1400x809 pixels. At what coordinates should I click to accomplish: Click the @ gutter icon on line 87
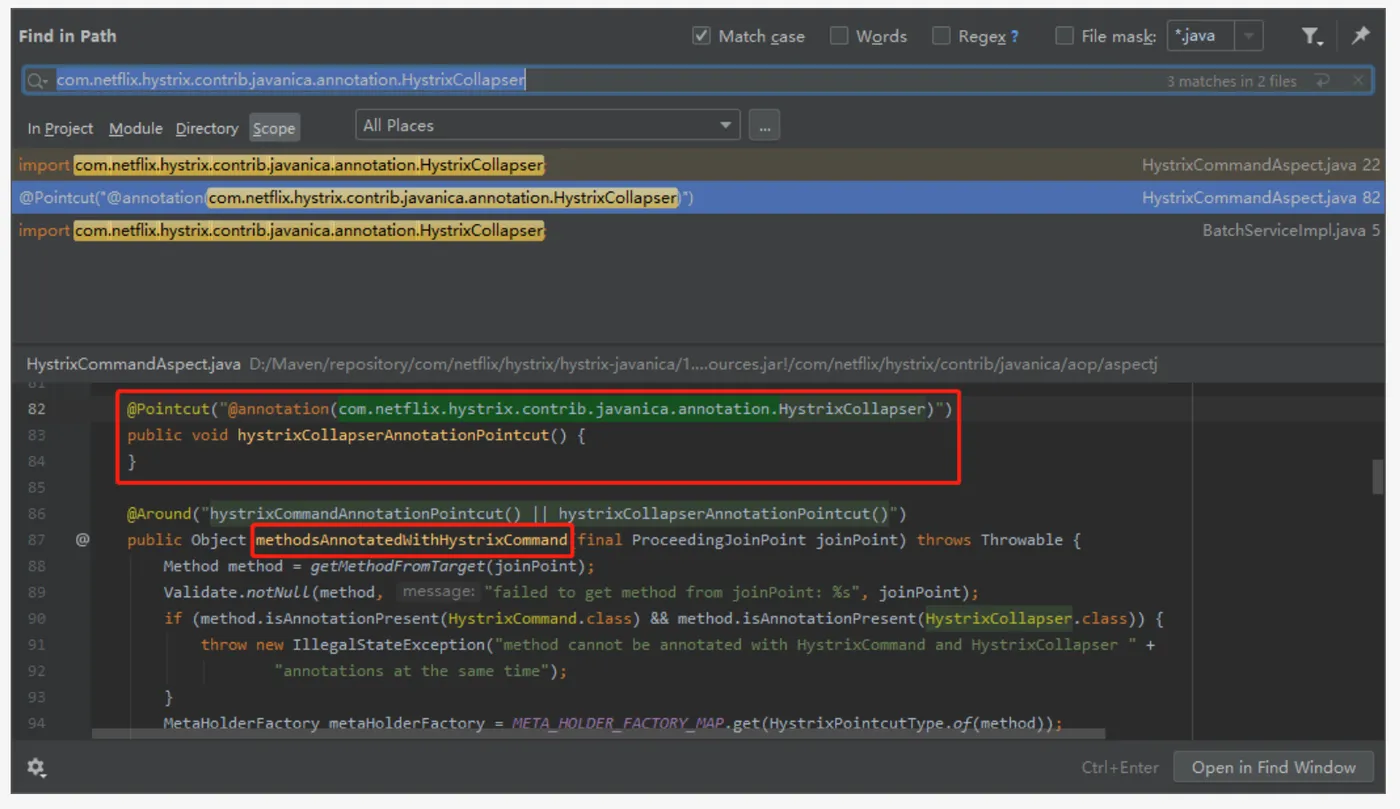click(x=82, y=540)
